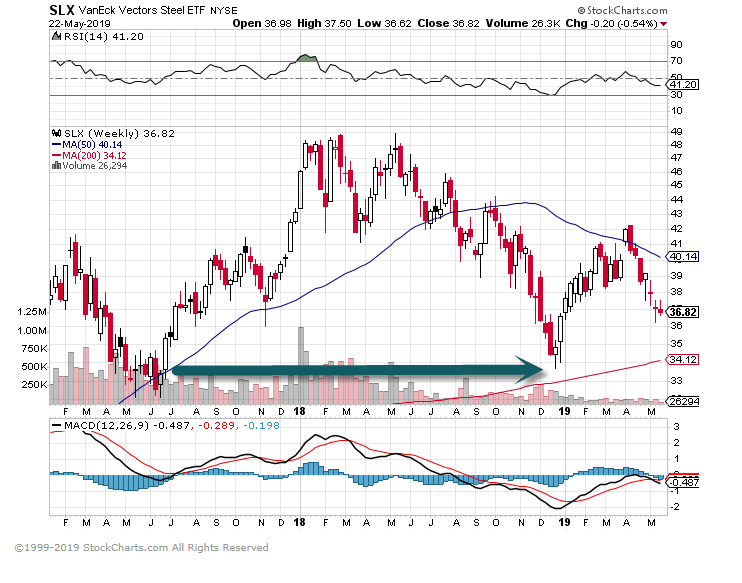Click the 500K volume axis label

pos(34,367)
